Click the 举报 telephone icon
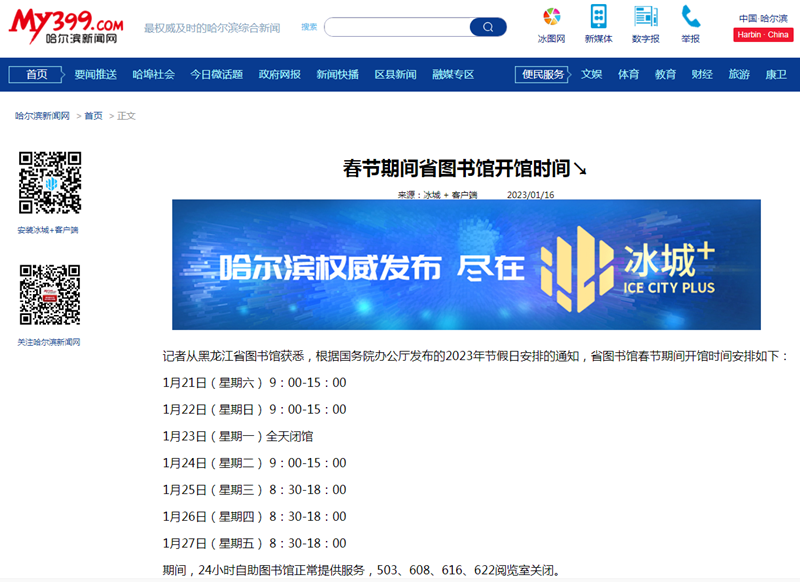 click(690, 17)
